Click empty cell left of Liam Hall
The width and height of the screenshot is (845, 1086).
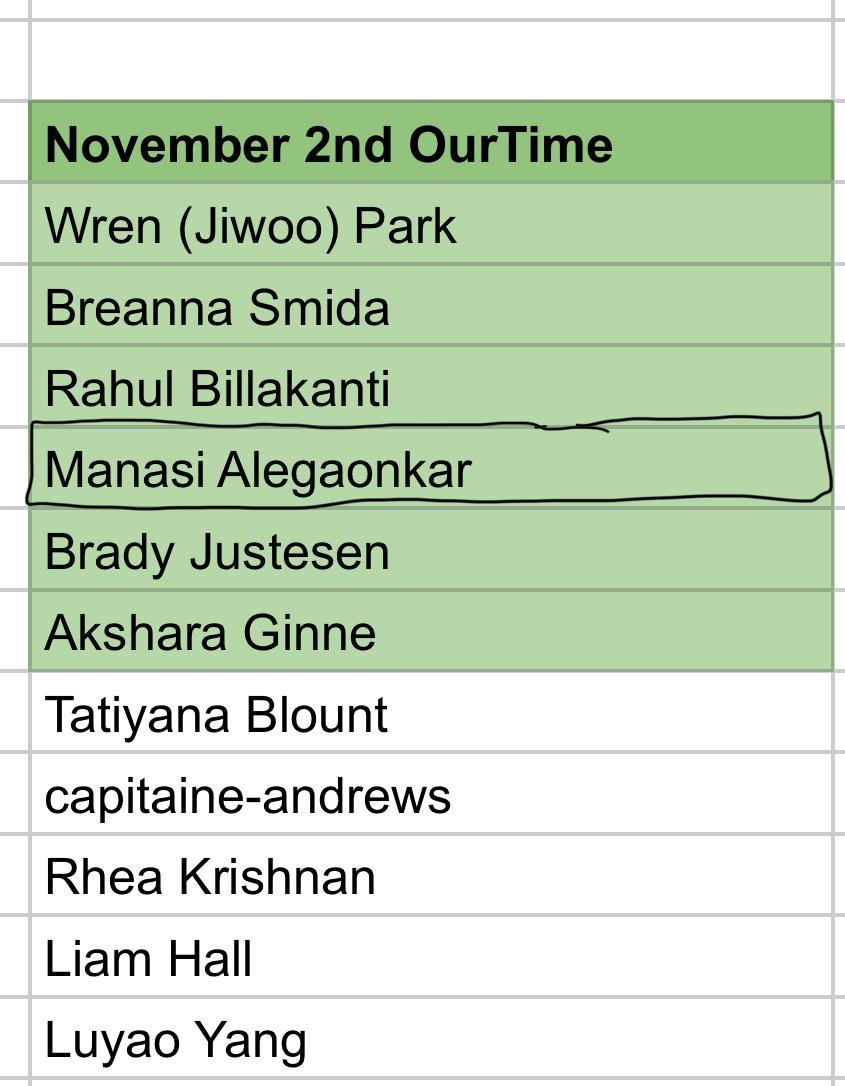point(14,958)
